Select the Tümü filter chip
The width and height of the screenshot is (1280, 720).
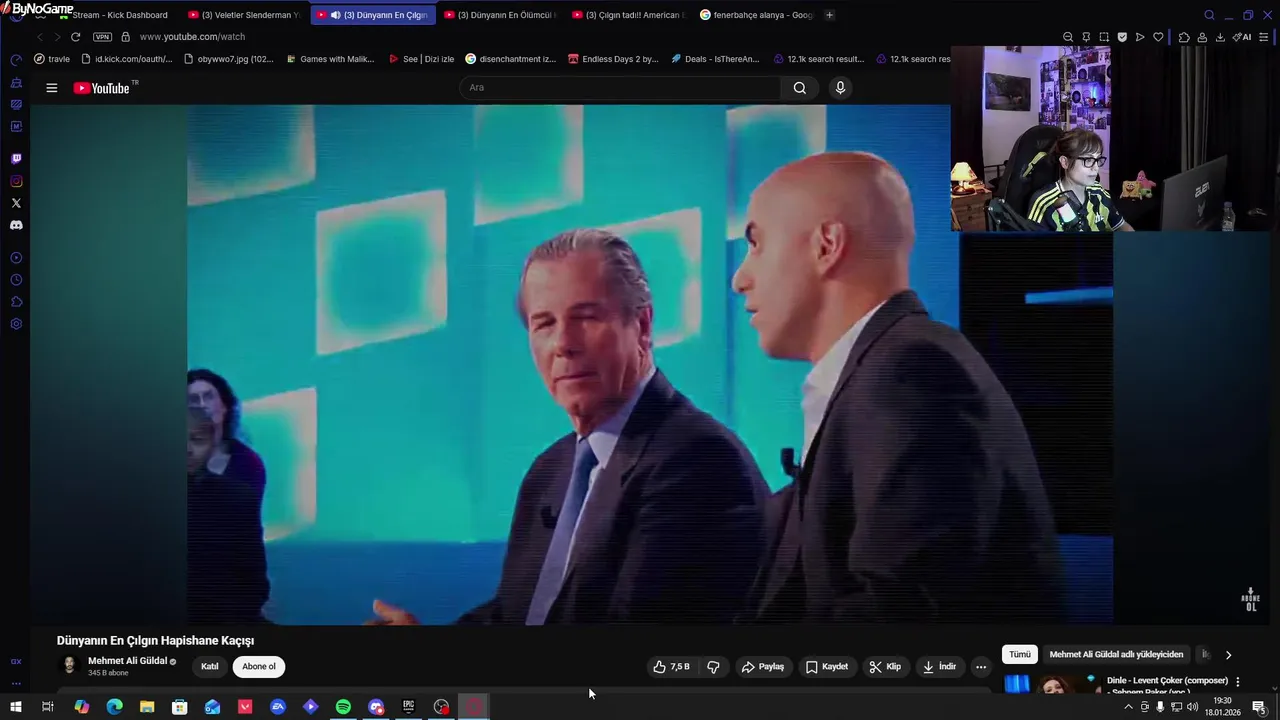tap(1019, 655)
